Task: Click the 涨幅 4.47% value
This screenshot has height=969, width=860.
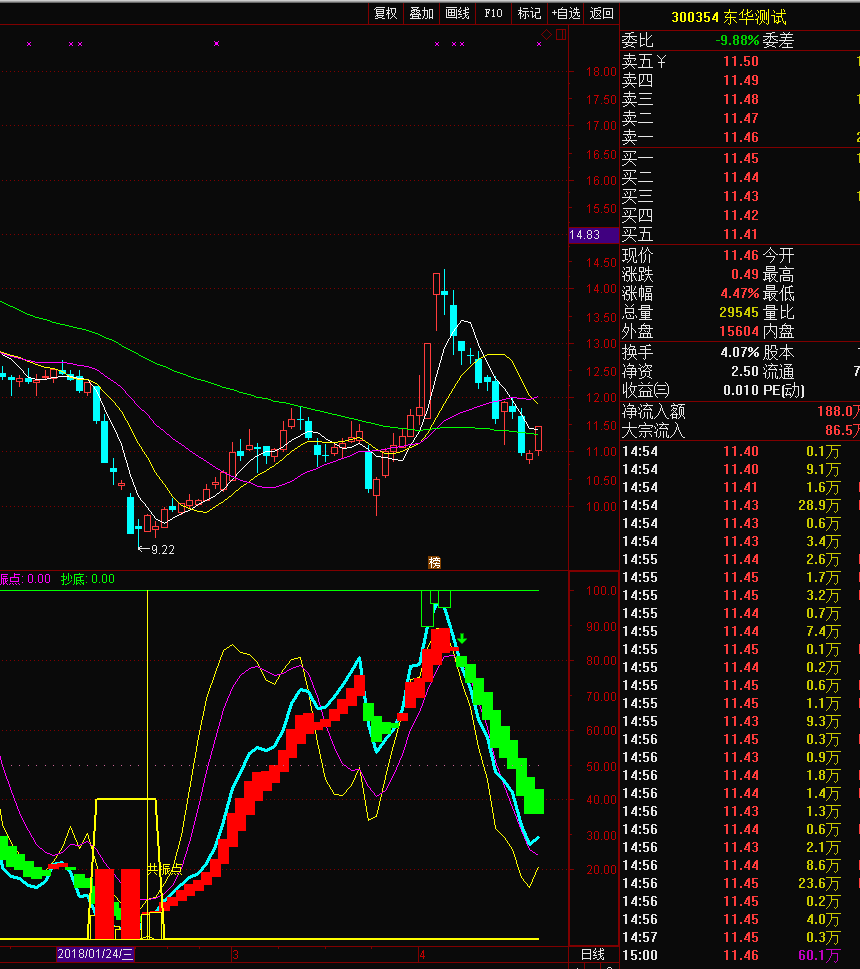Action: [740, 294]
